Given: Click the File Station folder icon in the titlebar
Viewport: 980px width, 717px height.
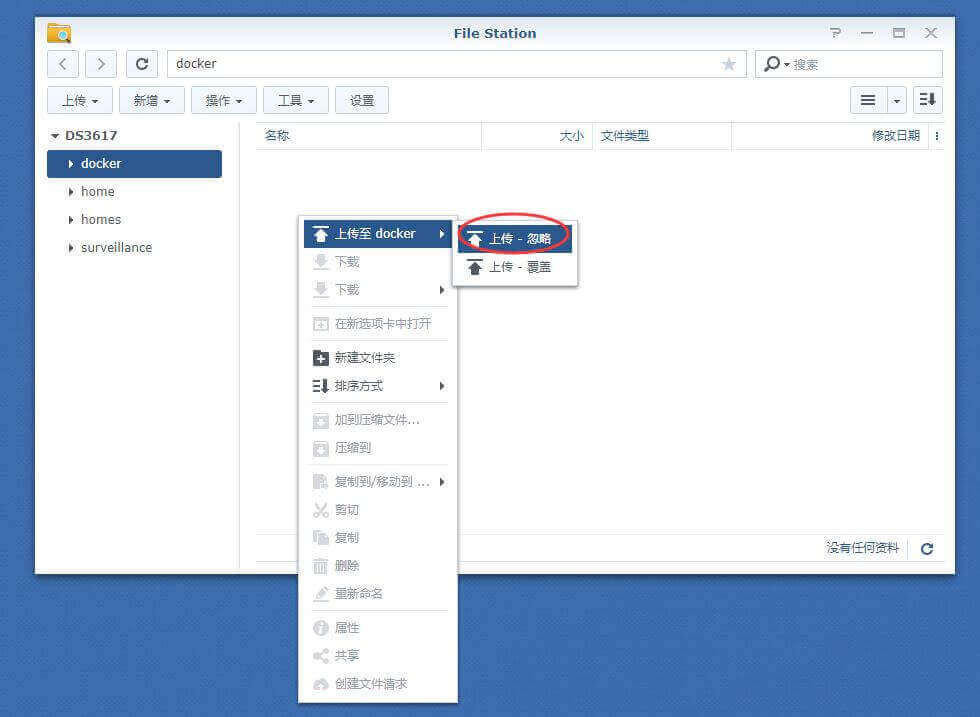Looking at the screenshot, I should 58,32.
